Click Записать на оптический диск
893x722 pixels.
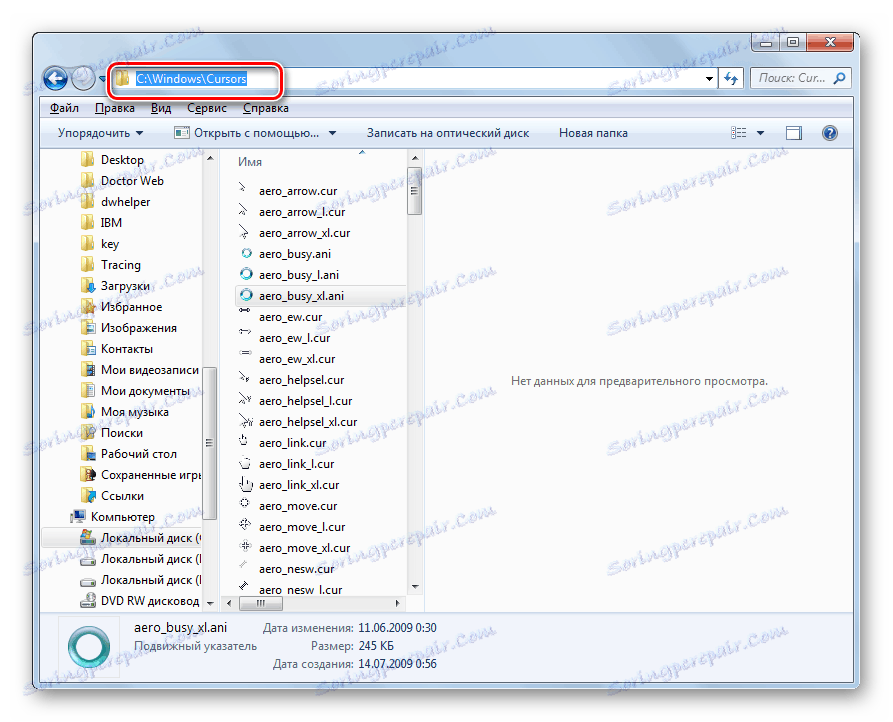tap(448, 133)
